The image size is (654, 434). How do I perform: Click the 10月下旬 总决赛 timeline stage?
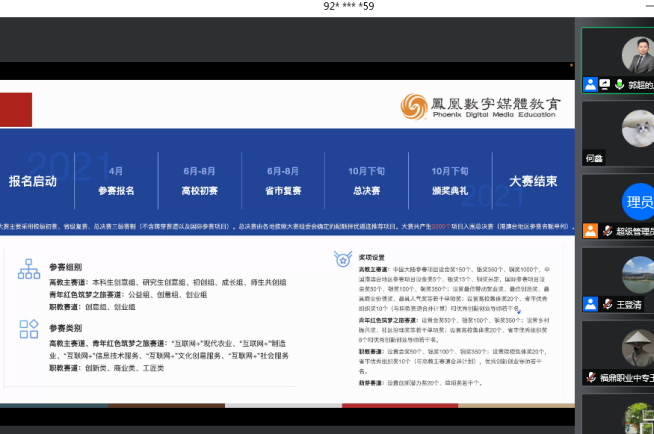[367, 180]
